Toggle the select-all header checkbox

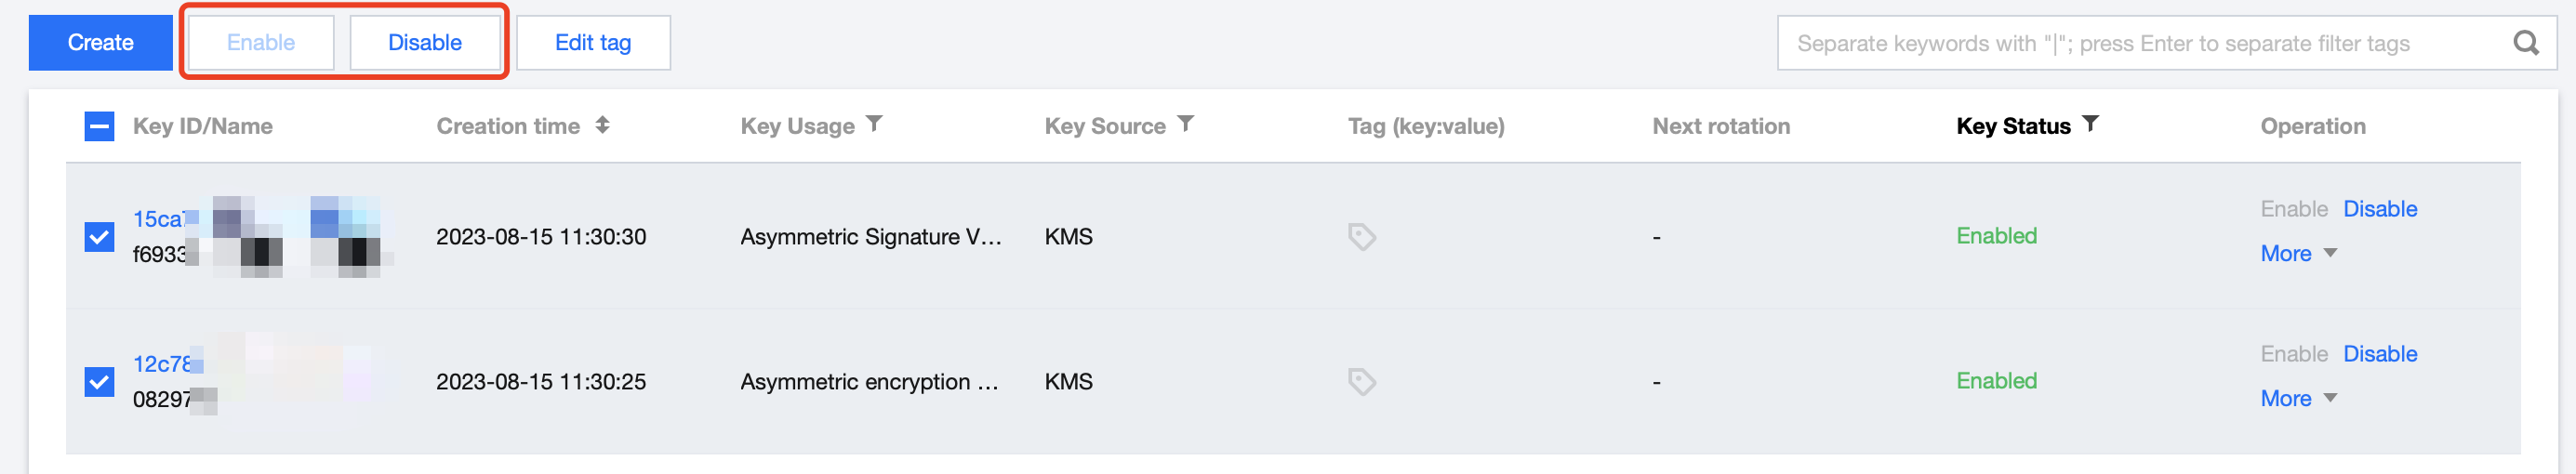coord(100,126)
